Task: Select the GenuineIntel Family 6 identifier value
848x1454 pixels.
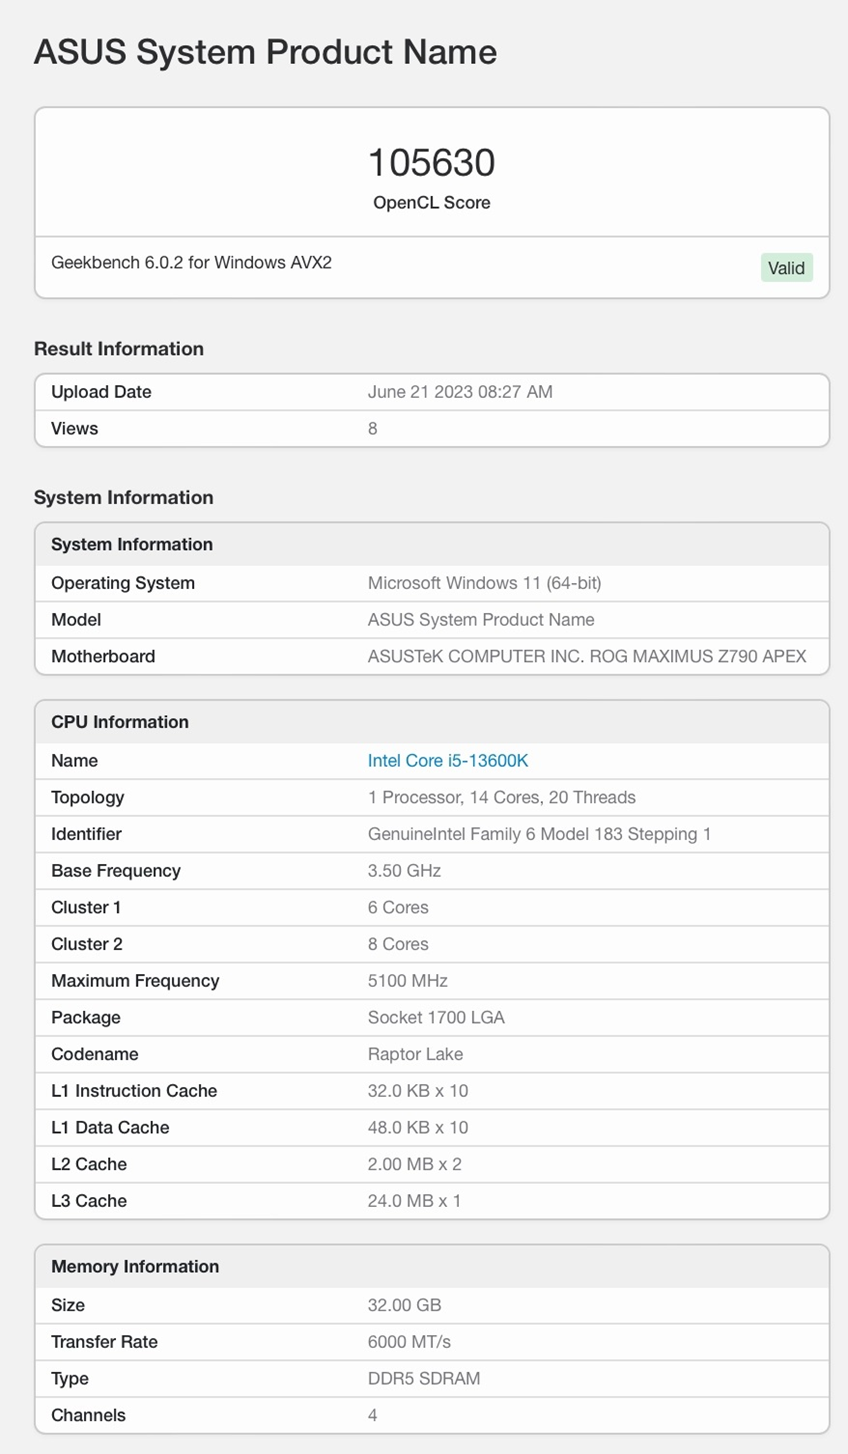Action: pos(539,833)
